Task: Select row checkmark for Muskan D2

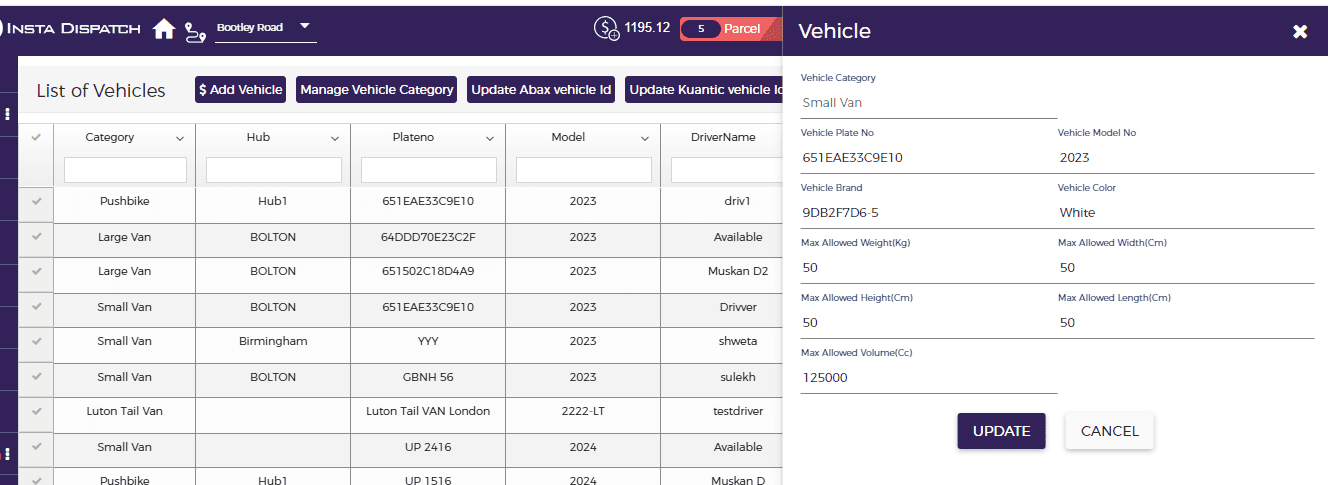Action: click(37, 271)
